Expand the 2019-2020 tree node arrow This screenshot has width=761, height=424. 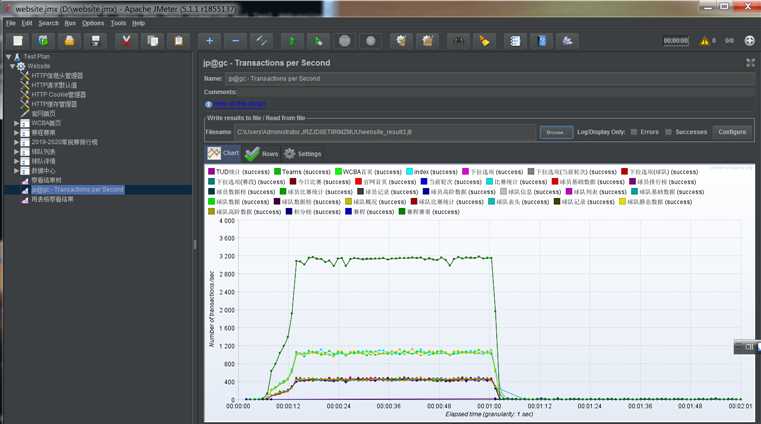16,142
